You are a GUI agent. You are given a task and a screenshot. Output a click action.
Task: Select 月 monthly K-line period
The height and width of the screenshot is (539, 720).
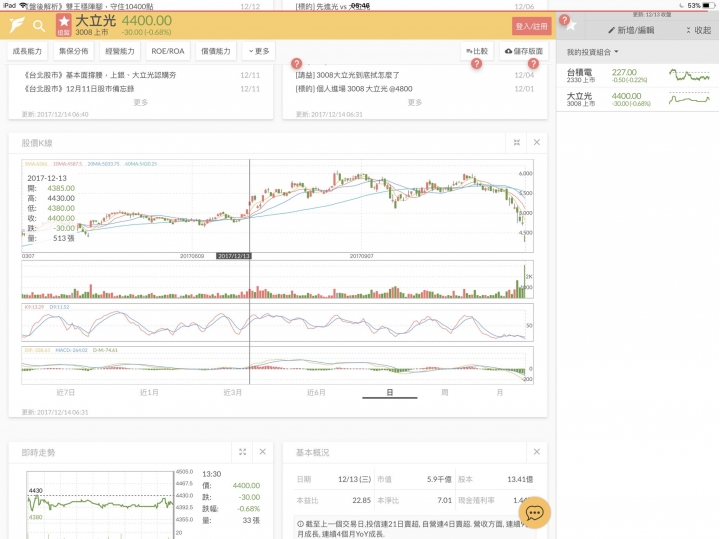[500, 392]
